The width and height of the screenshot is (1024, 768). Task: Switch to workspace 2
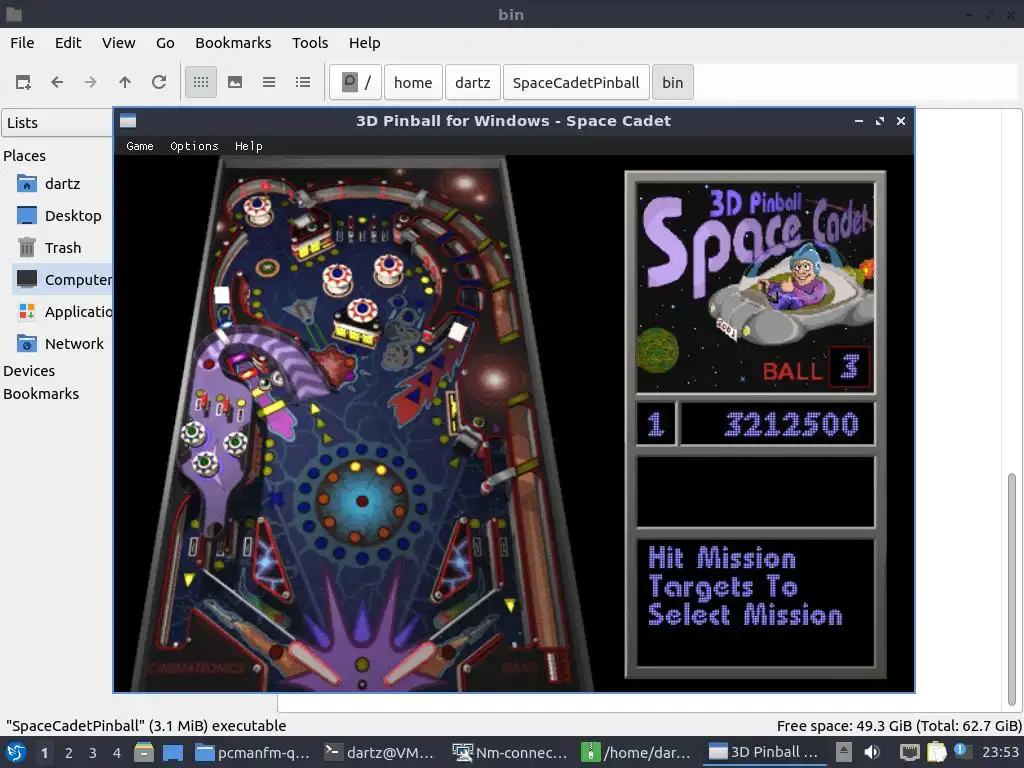69,753
